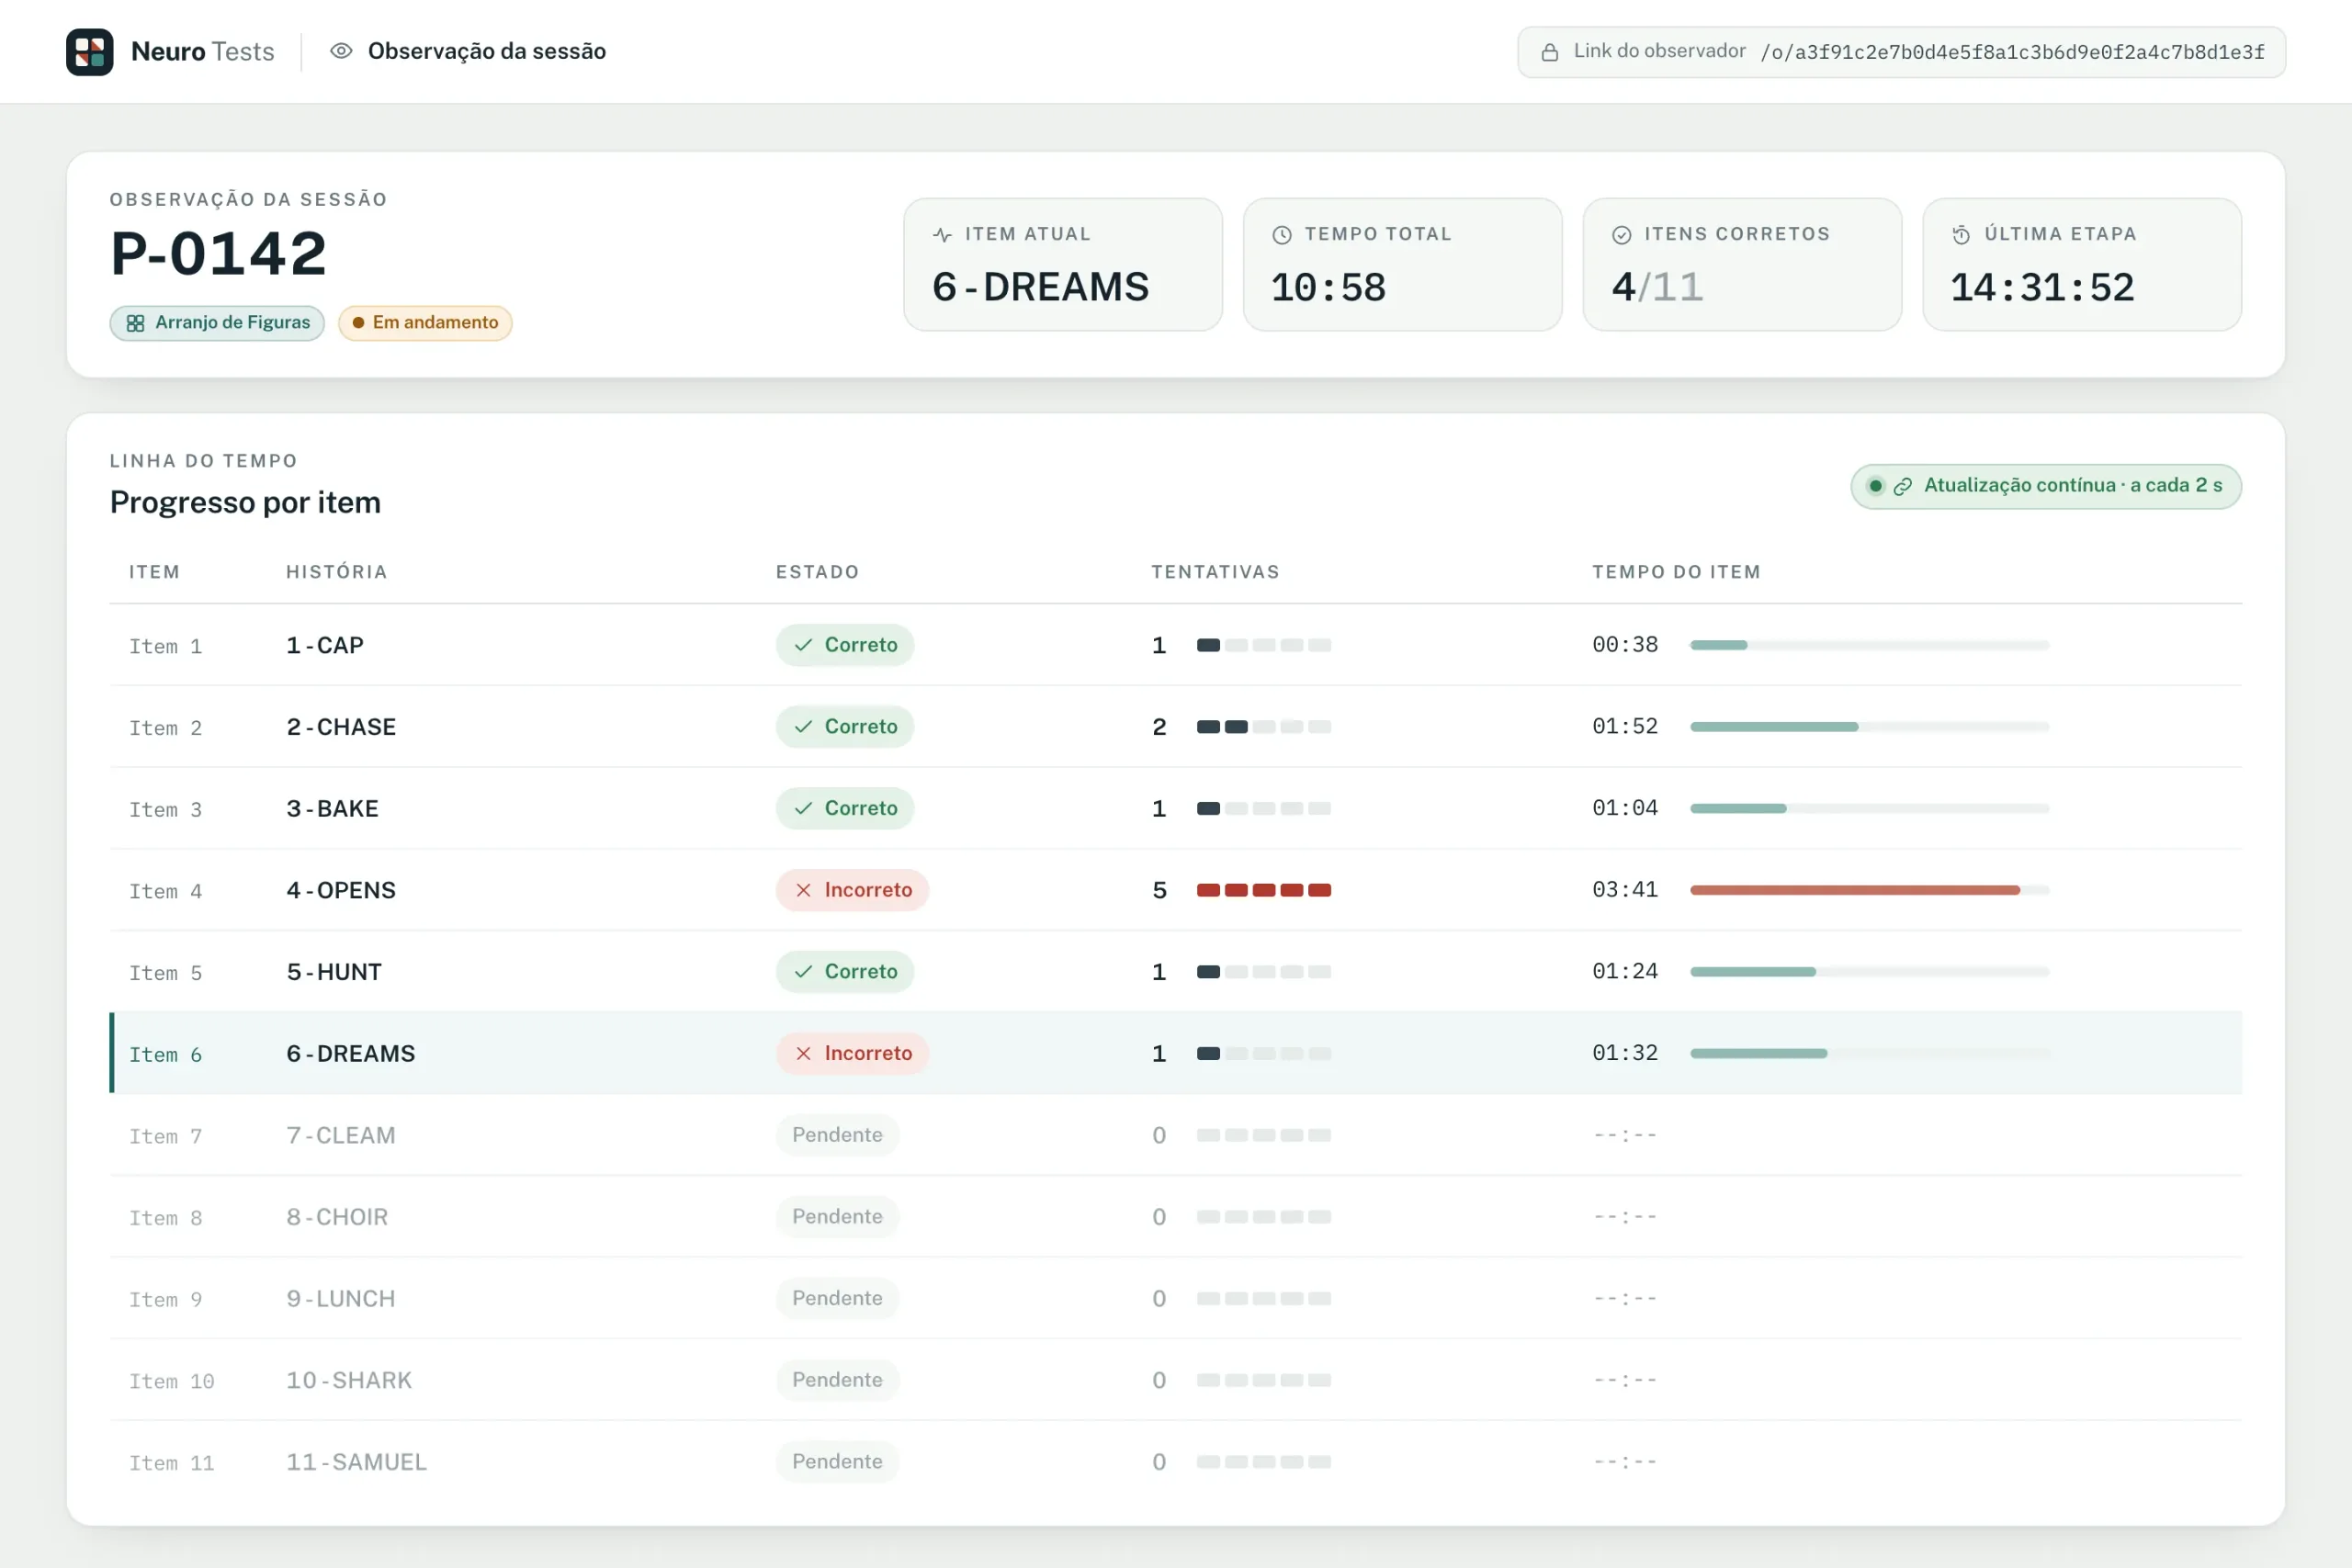Click the 01:32 time for 6-DREAMS

coord(1625,1053)
